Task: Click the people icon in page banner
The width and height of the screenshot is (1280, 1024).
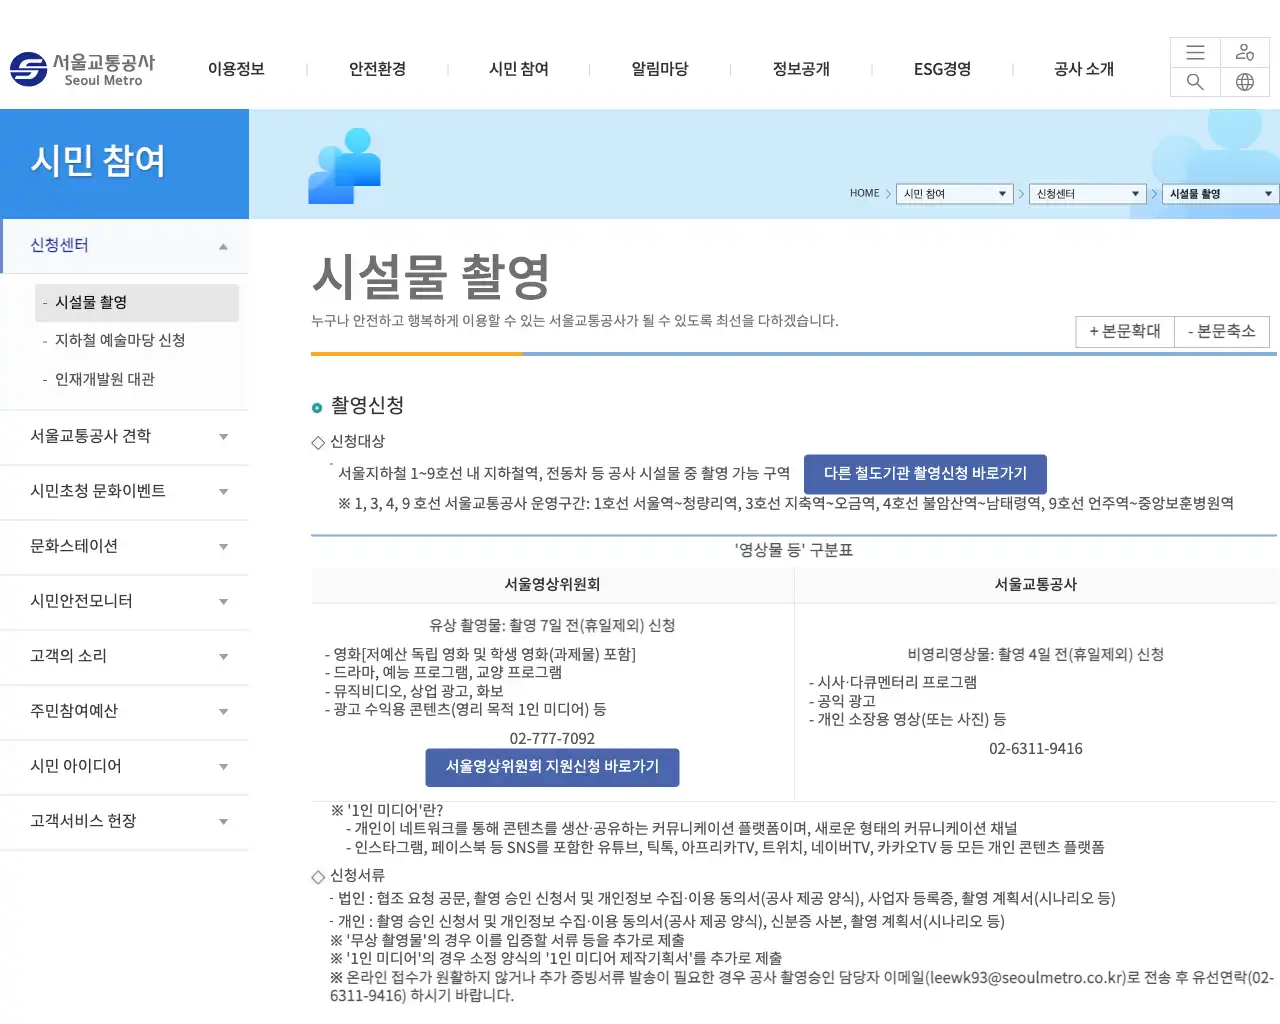Action: (345, 166)
